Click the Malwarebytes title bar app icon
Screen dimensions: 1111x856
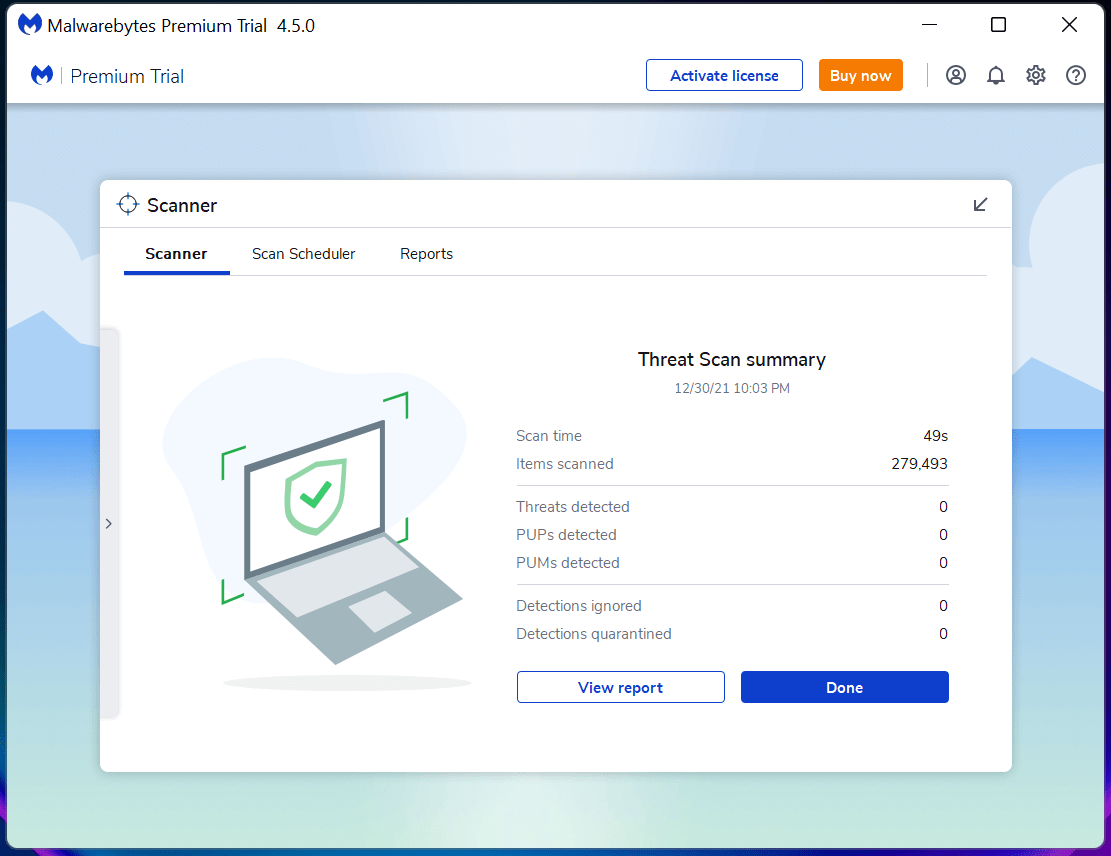click(x=30, y=25)
